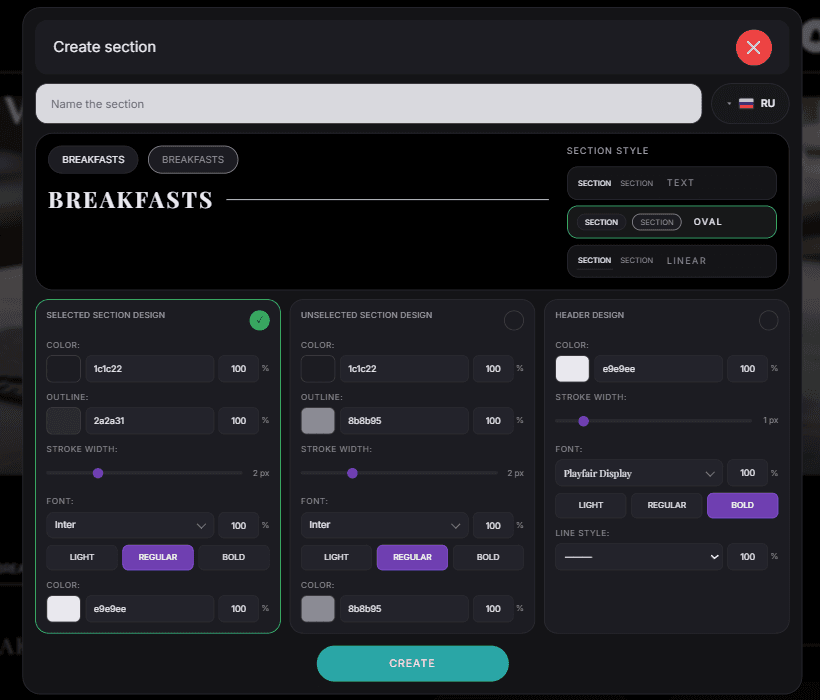Image resolution: width=820 pixels, height=700 pixels.
Task: Set Unselected Section font weight to LIGHT
Action: pyautogui.click(x=336, y=557)
